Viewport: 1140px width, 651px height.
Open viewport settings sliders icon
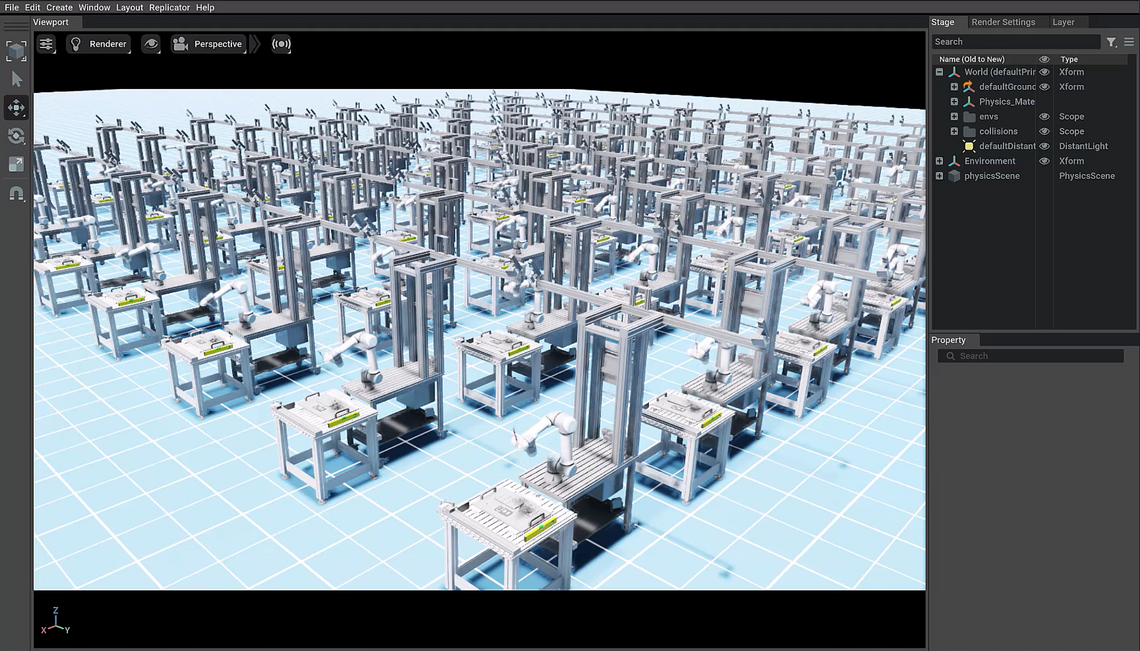pyautogui.click(x=47, y=44)
